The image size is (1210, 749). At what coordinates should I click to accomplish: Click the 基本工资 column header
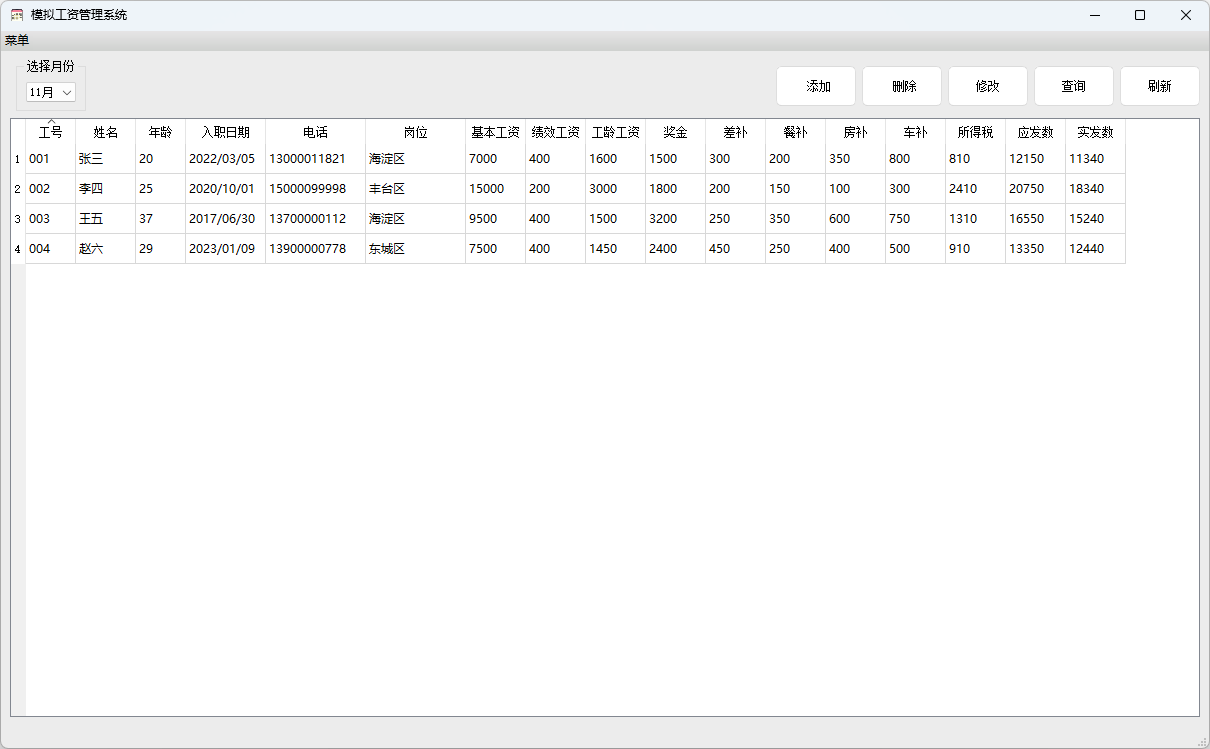496,132
